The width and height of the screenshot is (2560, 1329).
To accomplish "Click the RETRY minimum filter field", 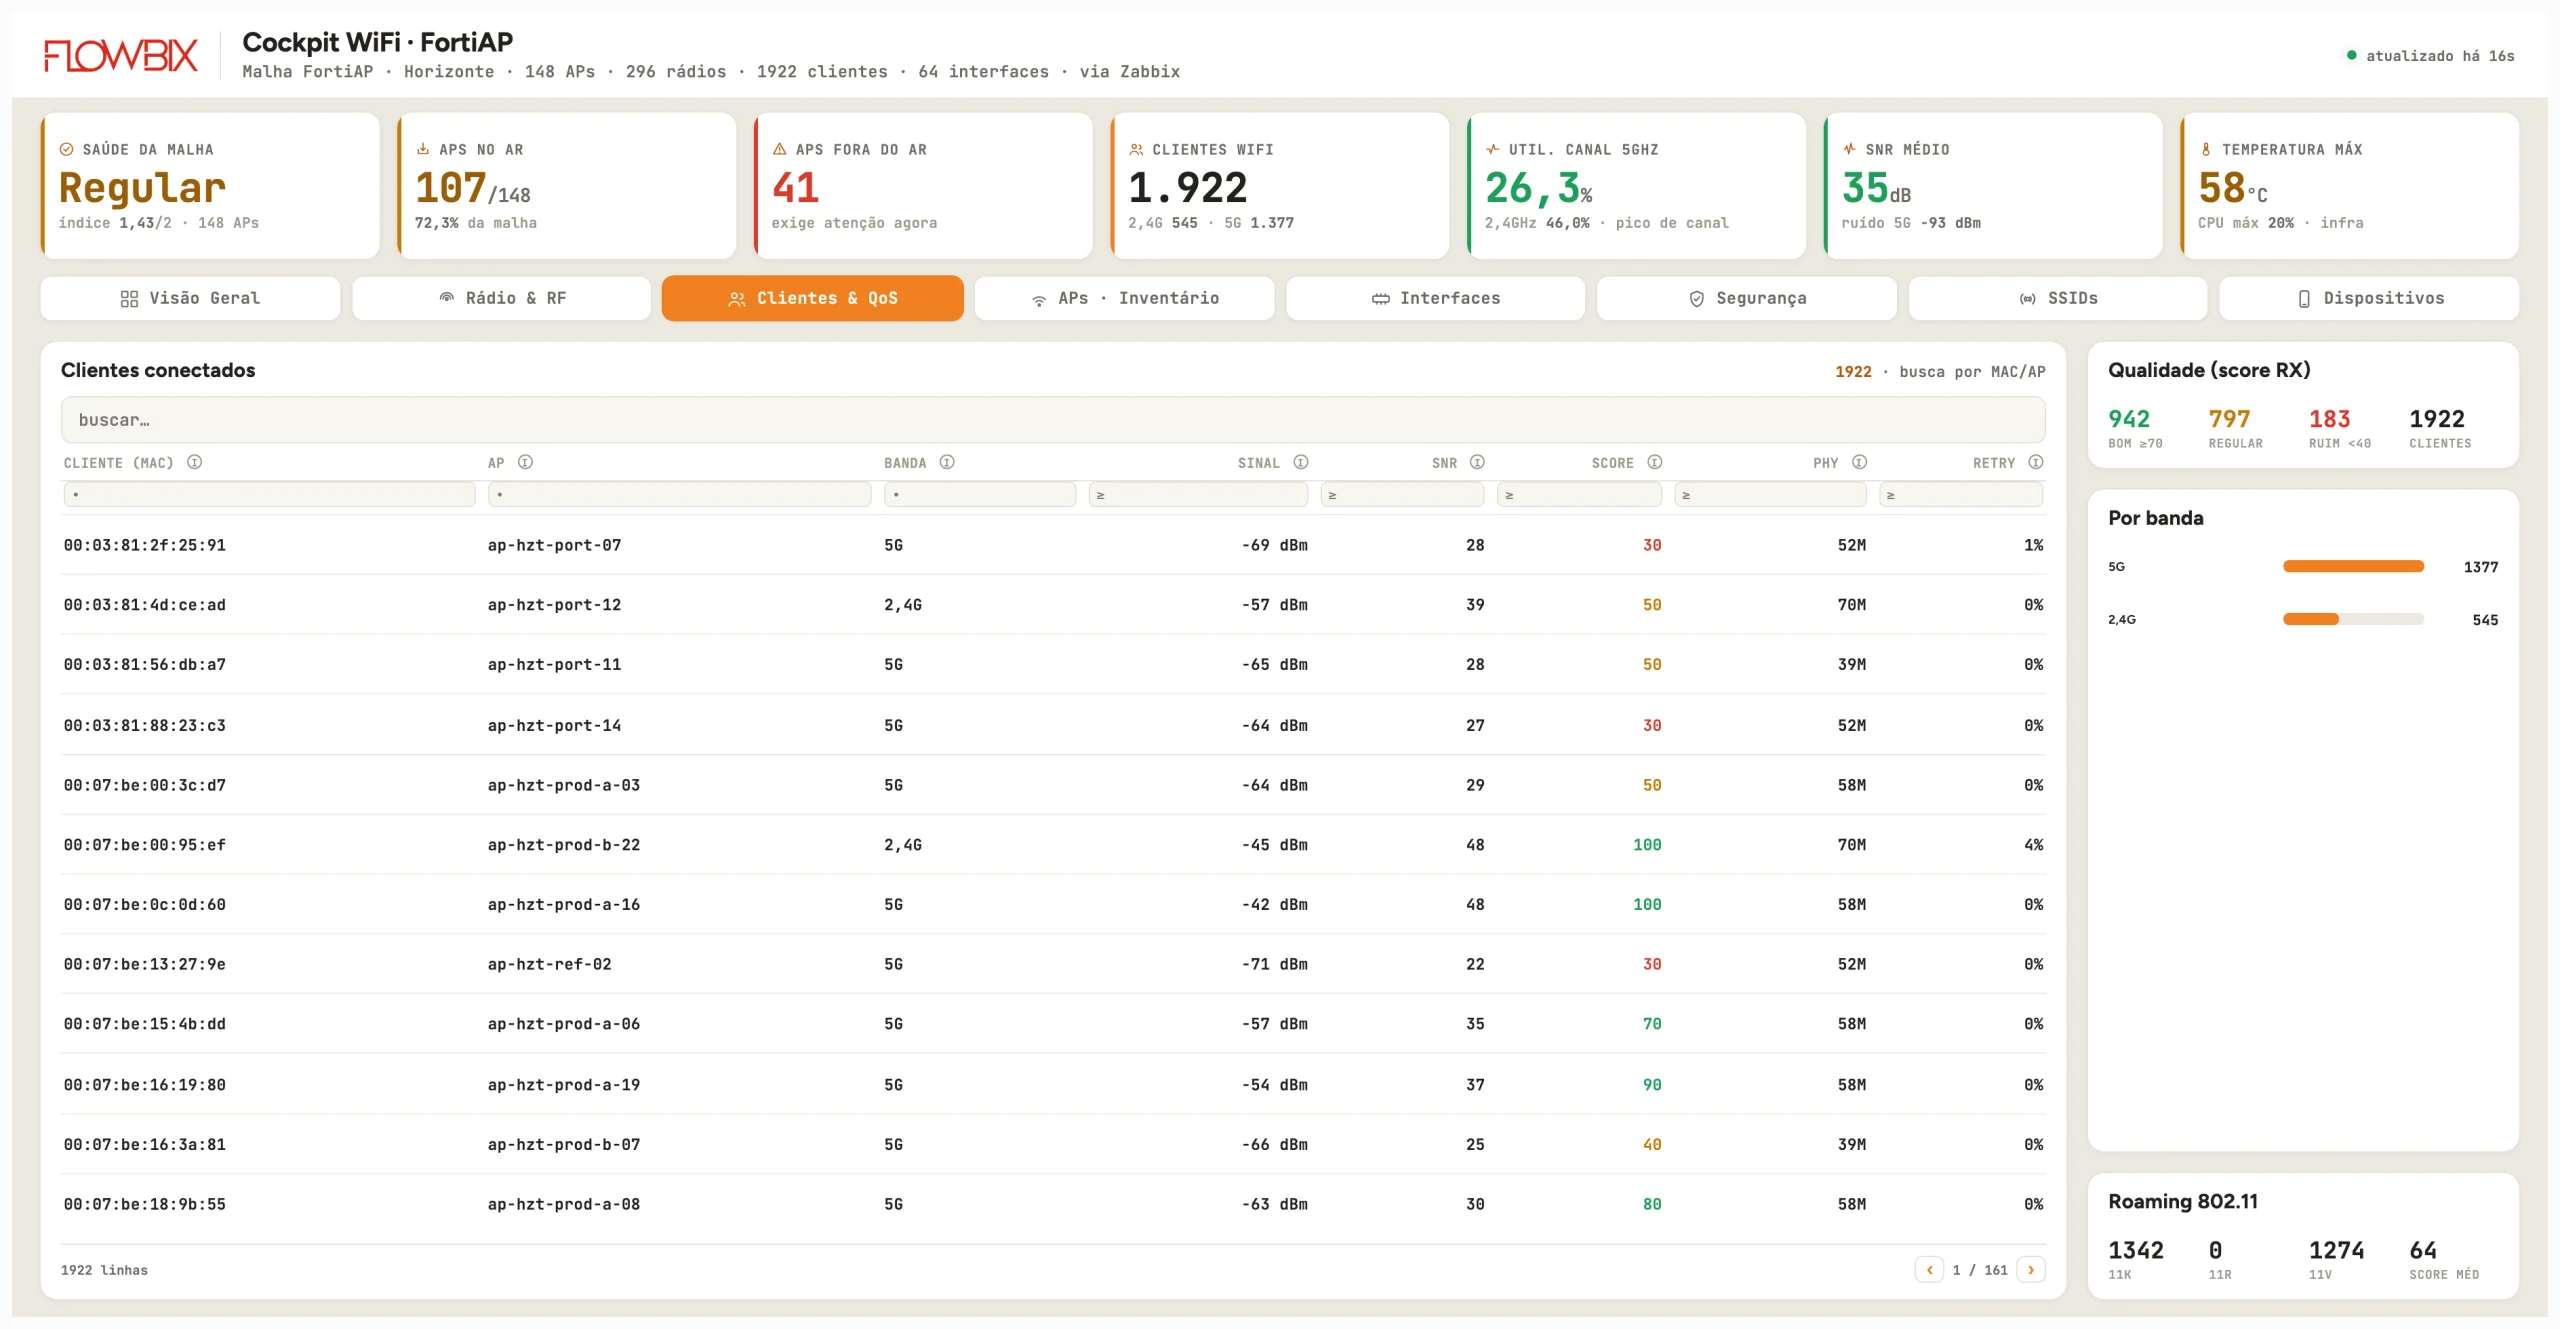I will (x=1961, y=494).
